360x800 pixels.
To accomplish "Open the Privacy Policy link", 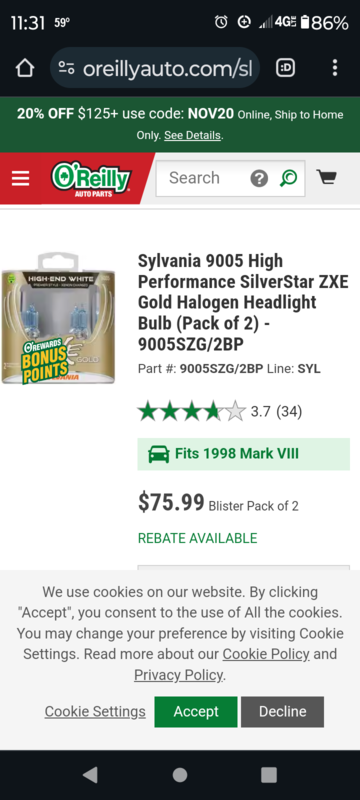I will tap(179, 676).
